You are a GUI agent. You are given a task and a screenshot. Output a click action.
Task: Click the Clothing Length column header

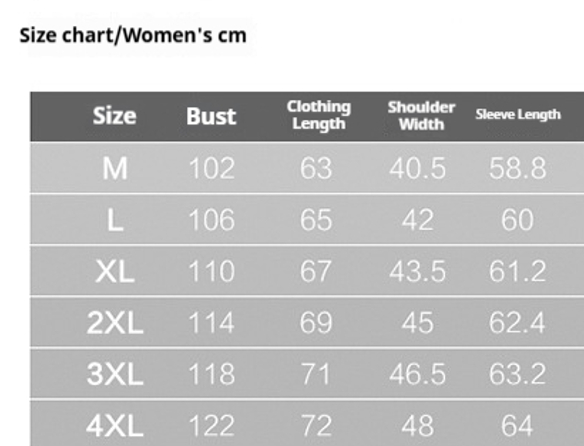pos(319,115)
